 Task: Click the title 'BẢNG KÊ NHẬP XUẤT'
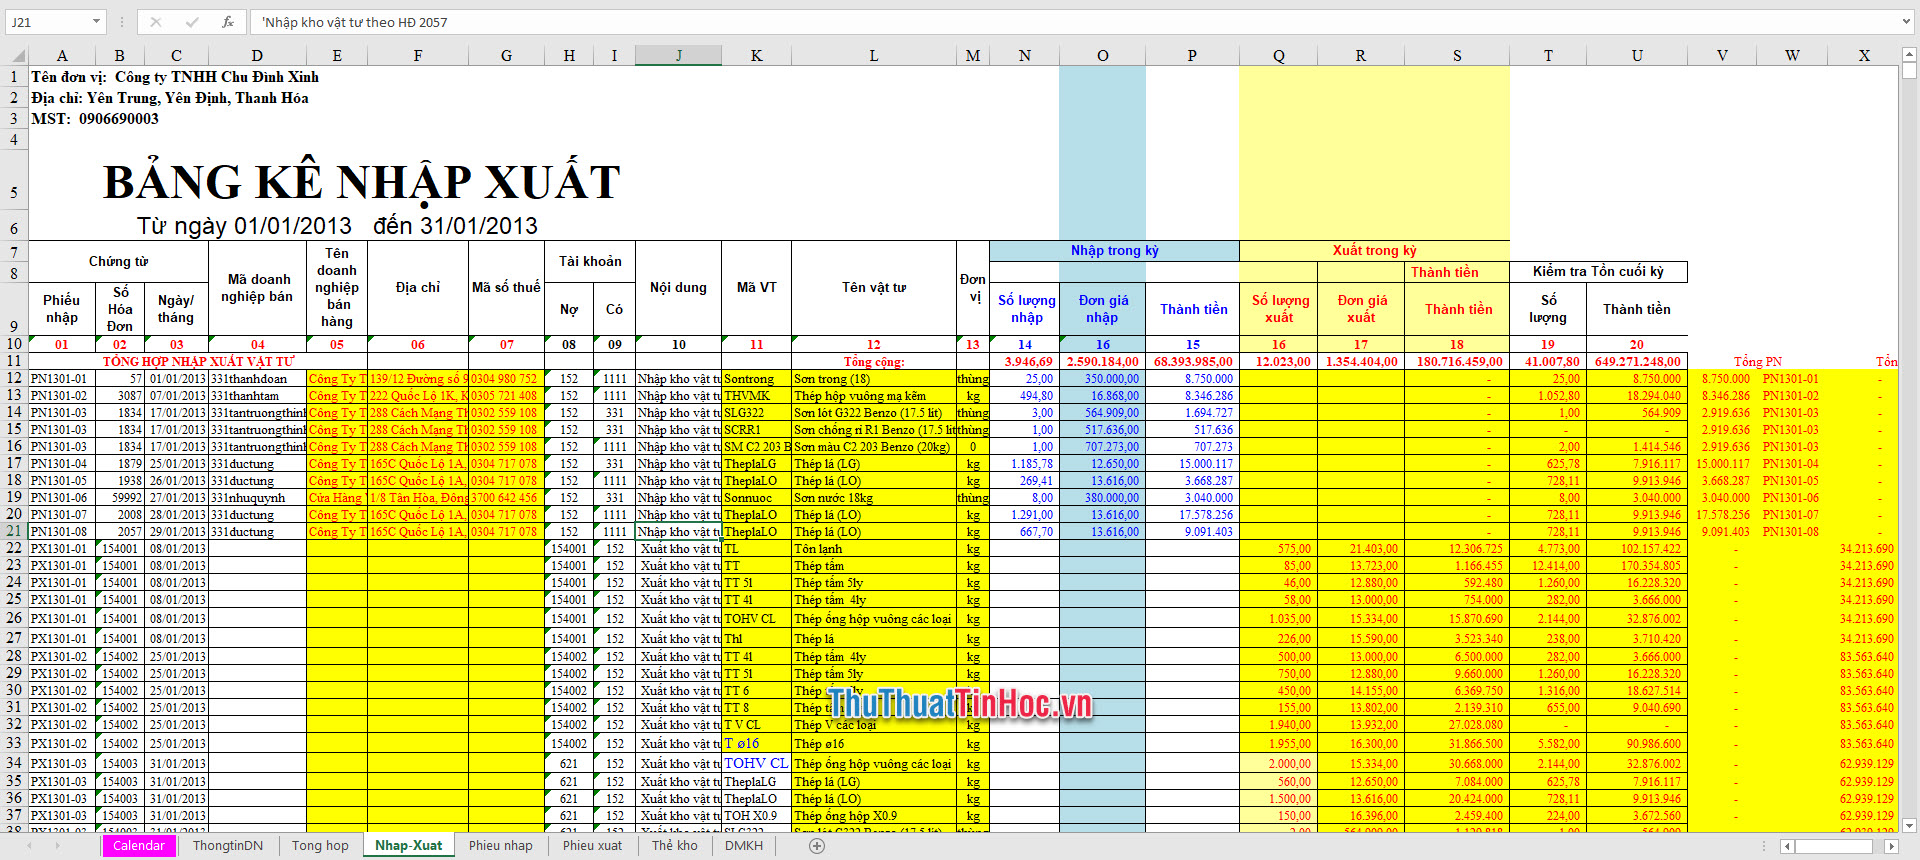click(362, 182)
